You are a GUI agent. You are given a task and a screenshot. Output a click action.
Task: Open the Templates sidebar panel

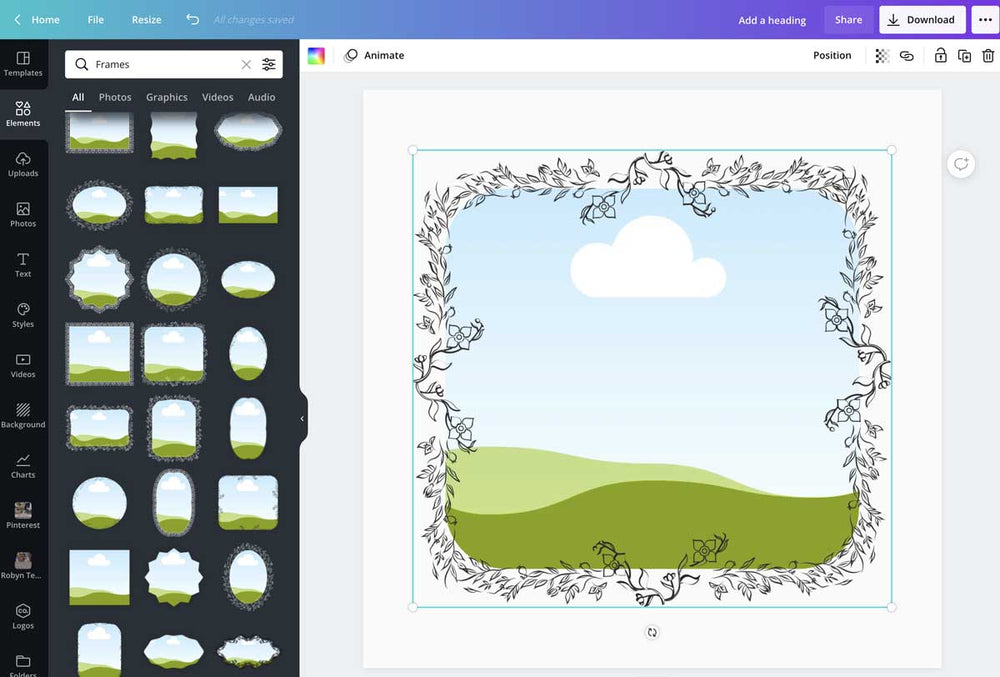23,64
